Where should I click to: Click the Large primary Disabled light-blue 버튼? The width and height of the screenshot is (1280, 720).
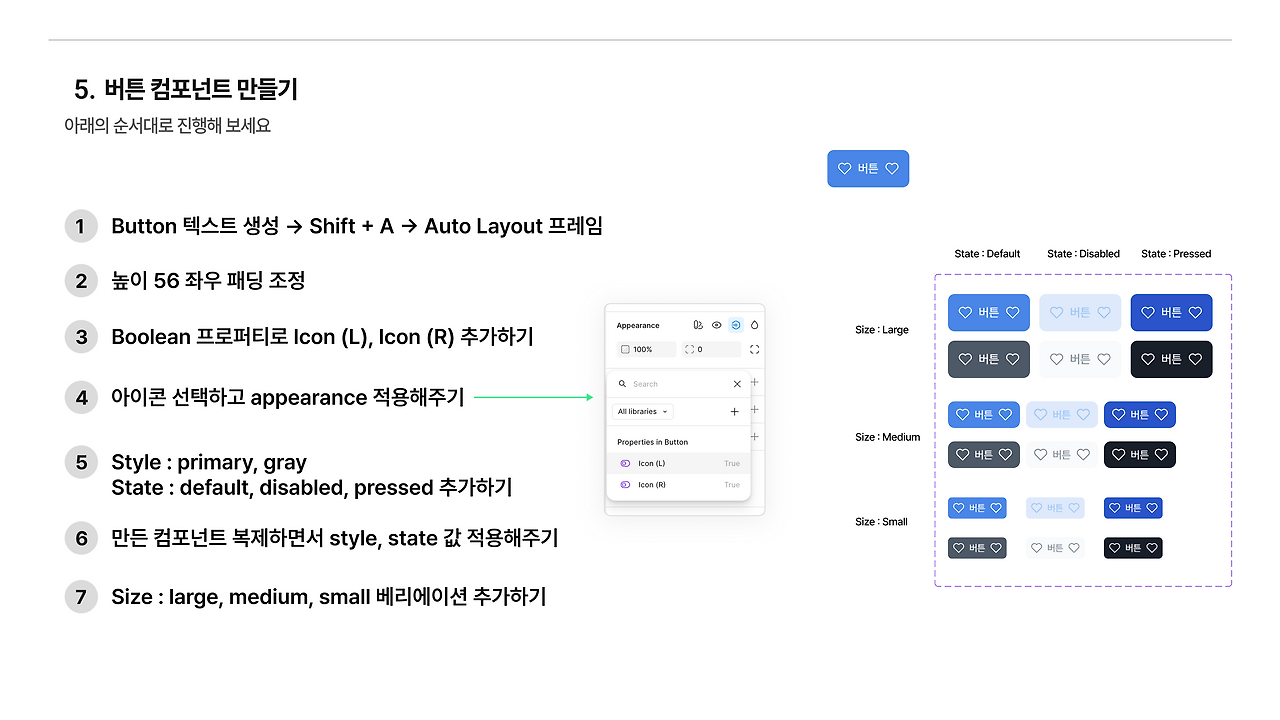(1080, 313)
